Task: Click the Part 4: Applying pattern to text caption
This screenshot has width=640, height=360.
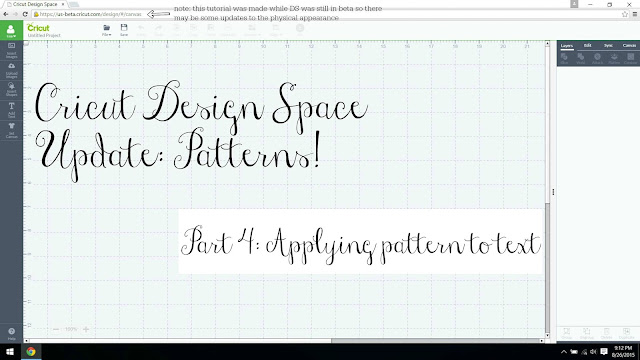Action: click(x=361, y=245)
